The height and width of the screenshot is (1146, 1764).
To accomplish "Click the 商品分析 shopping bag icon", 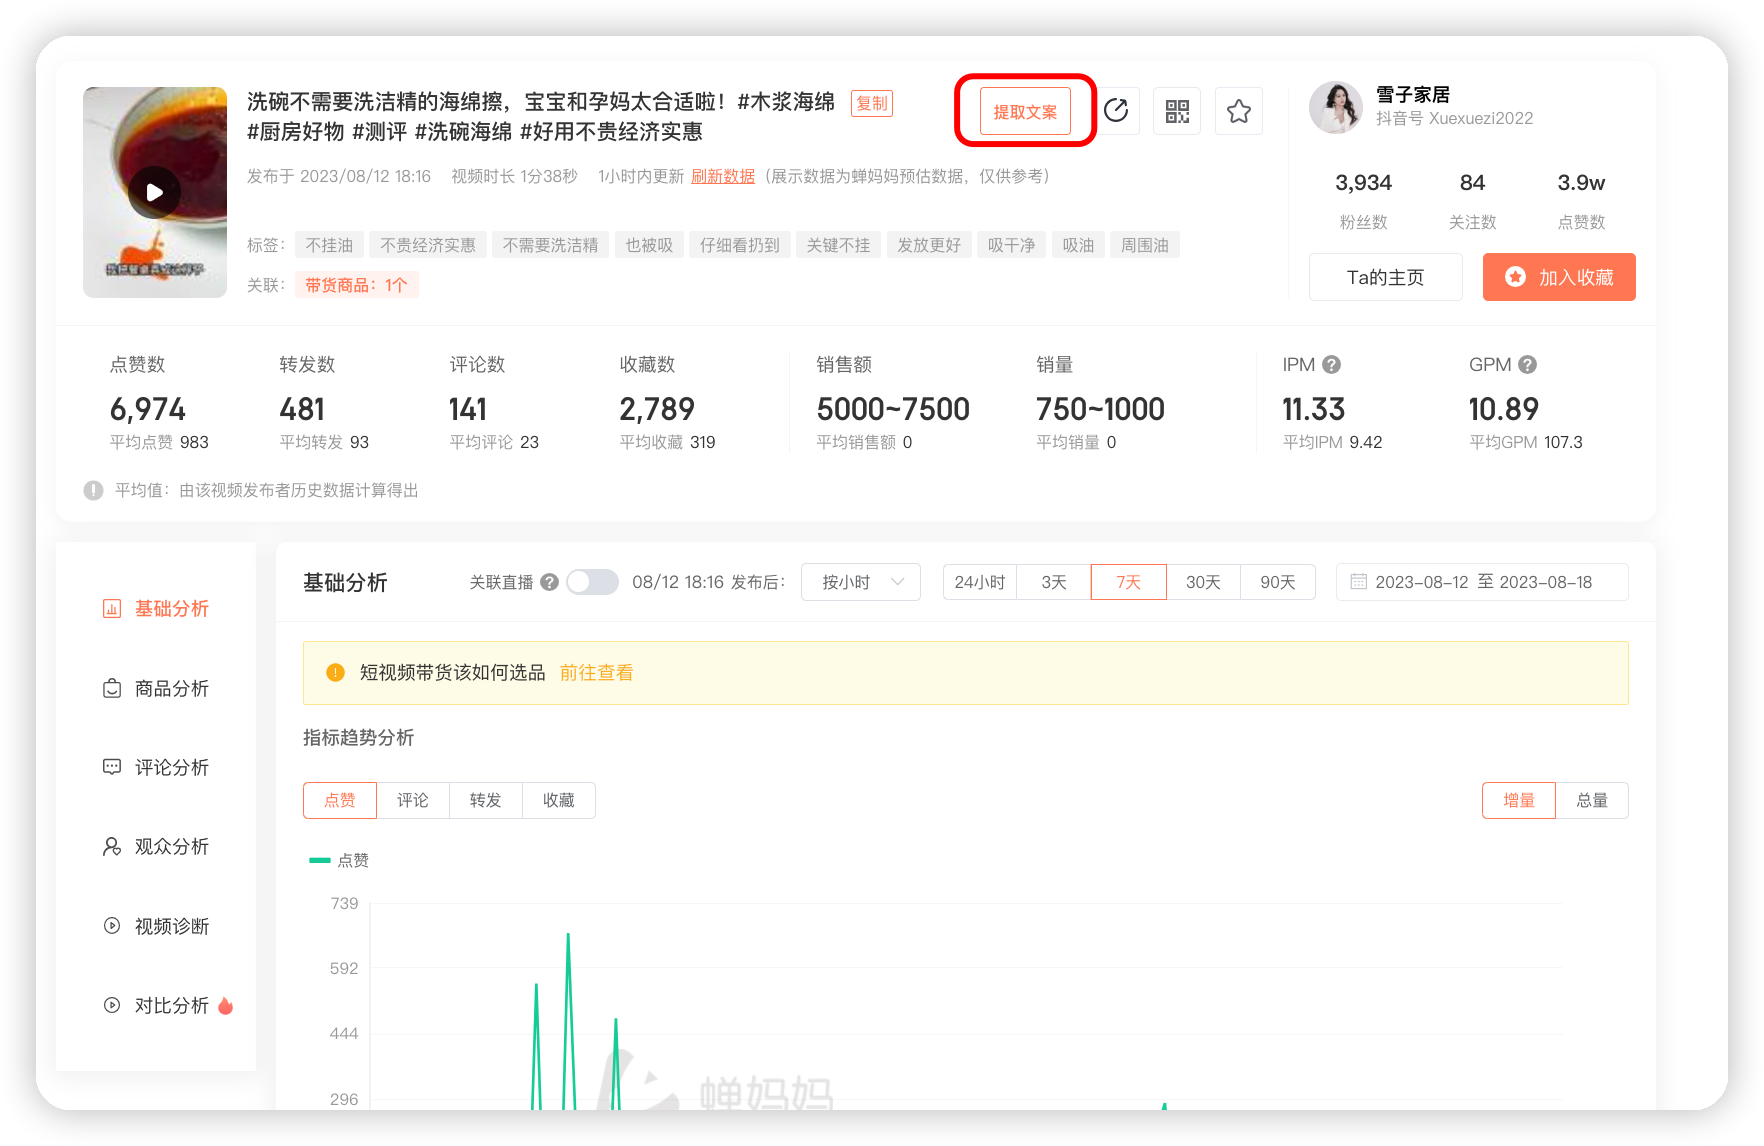I will point(112,688).
